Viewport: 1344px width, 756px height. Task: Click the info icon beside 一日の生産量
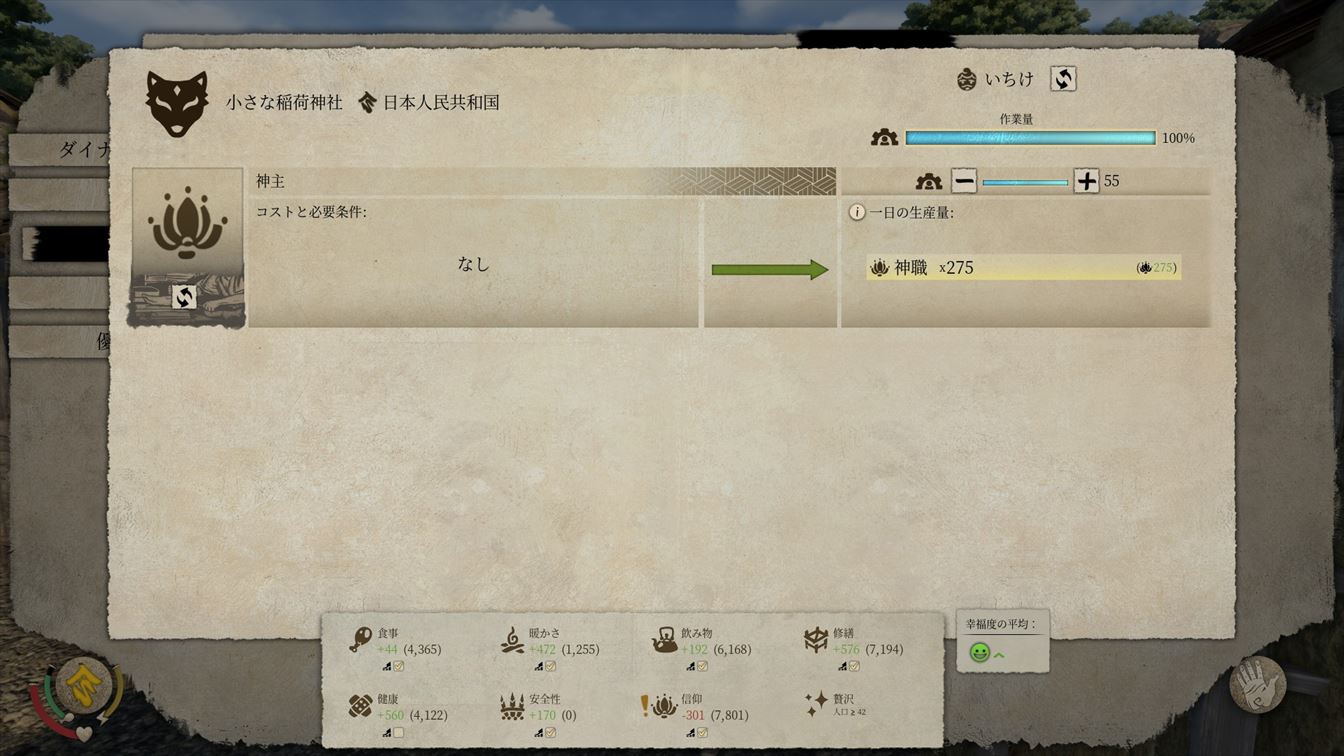tap(857, 213)
